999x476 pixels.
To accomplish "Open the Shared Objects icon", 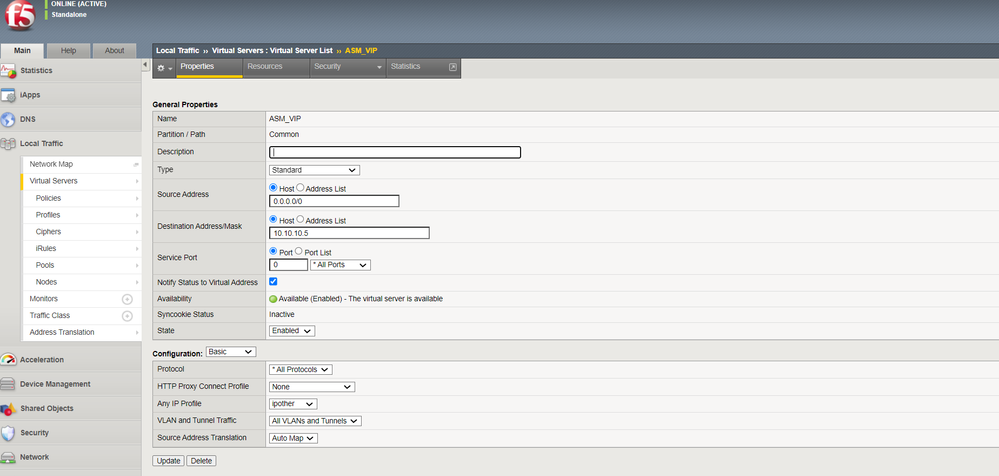I will (x=8, y=408).
